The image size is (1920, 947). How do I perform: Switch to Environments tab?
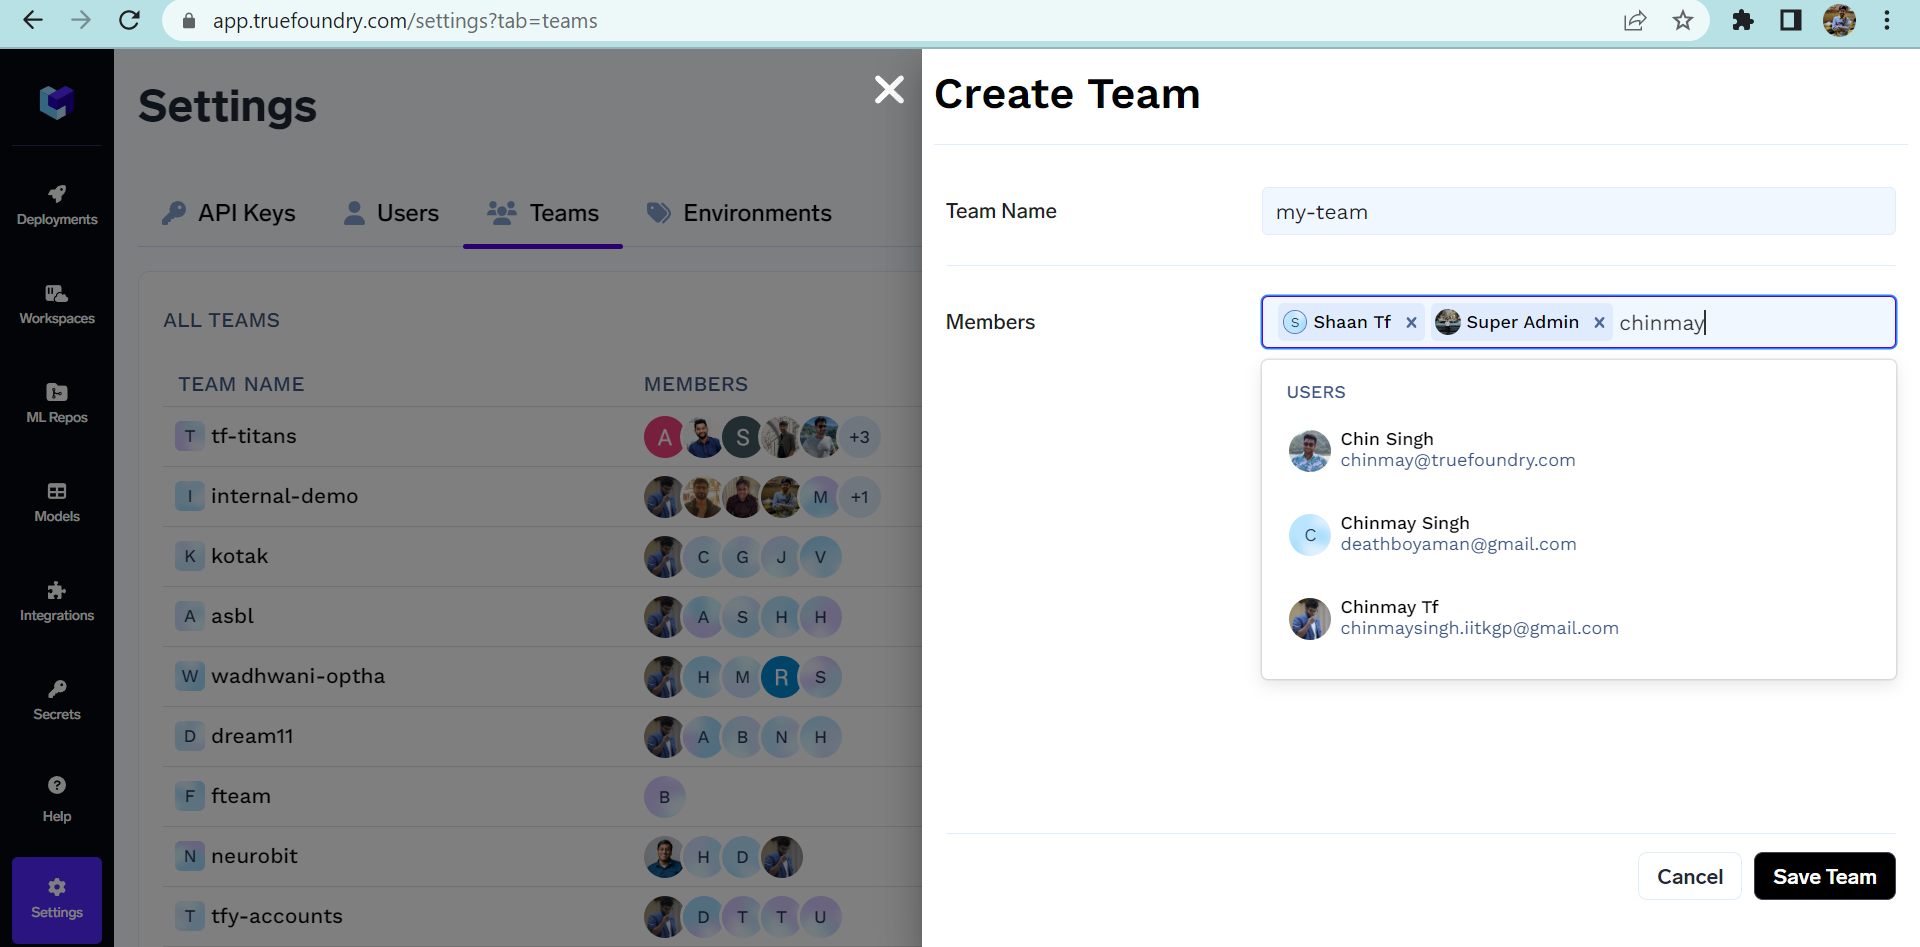[739, 213]
